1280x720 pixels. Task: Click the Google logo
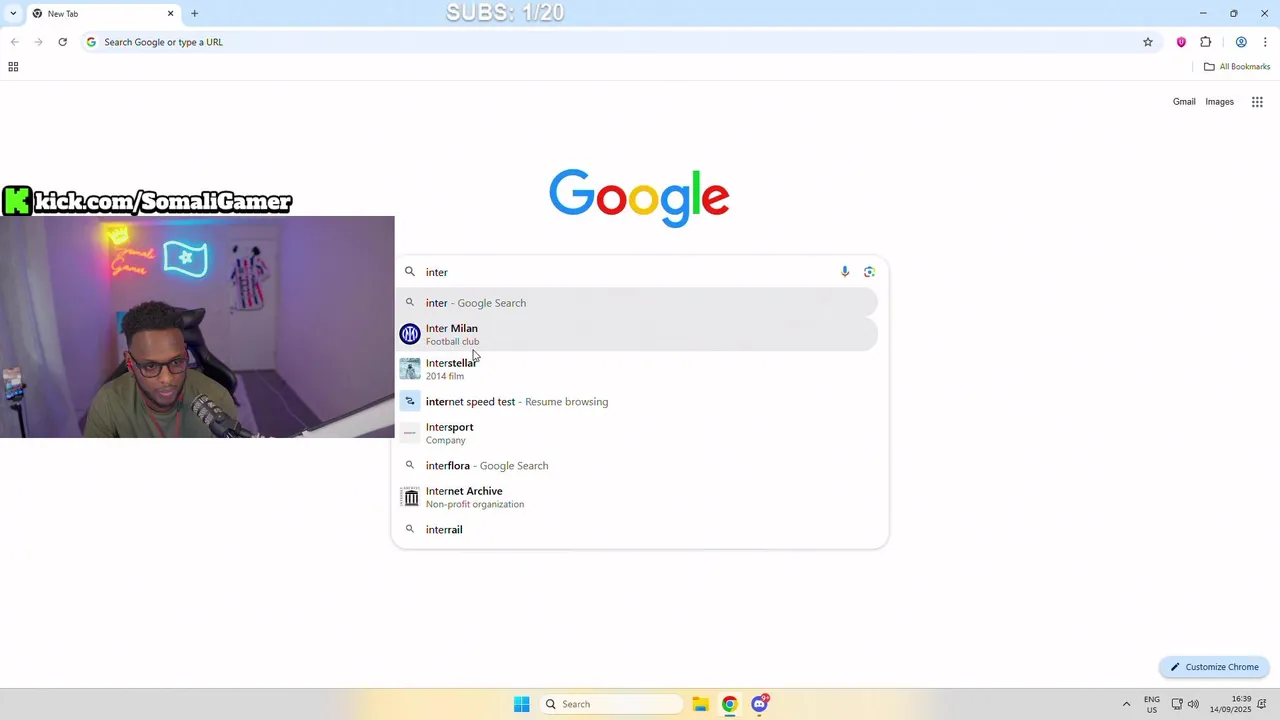[639, 197]
